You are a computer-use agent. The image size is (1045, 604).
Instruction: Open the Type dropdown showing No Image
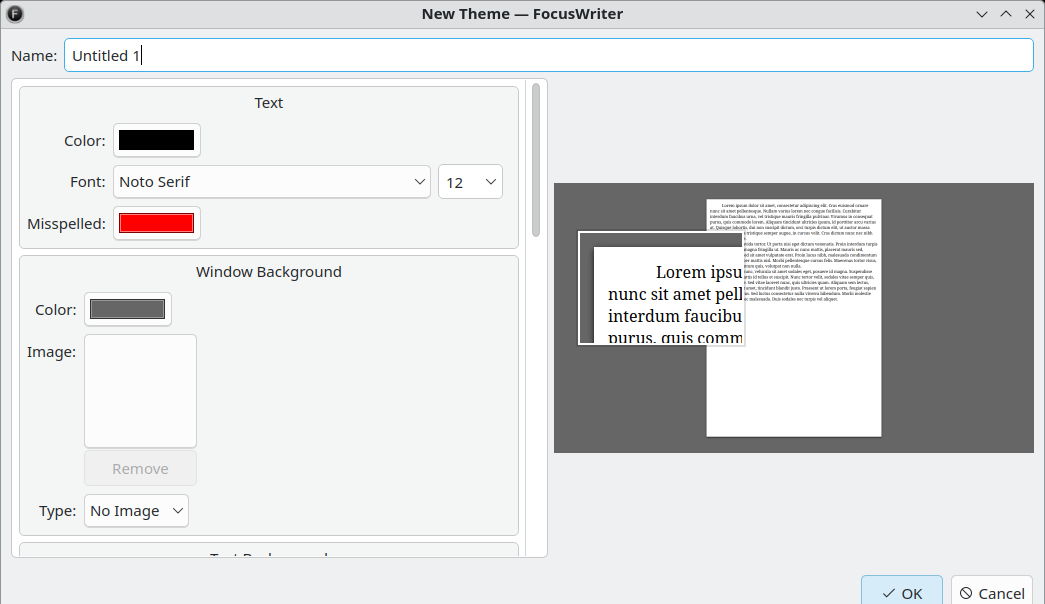(x=136, y=510)
